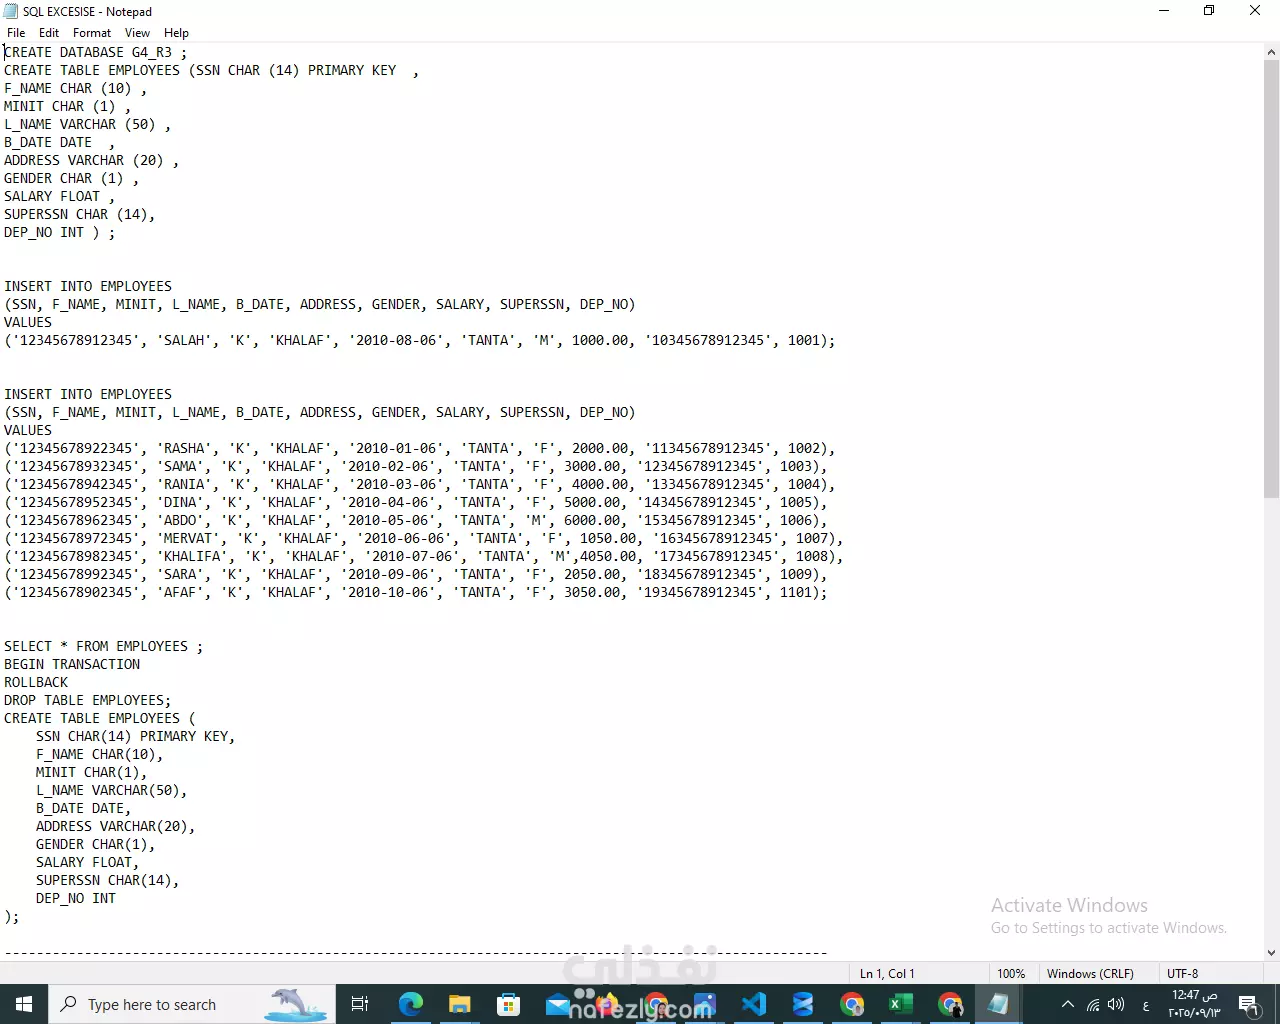The width and height of the screenshot is (1280, 1024).
Task: Click the active Notepad taskbar icon
Action: (998, 1004)
